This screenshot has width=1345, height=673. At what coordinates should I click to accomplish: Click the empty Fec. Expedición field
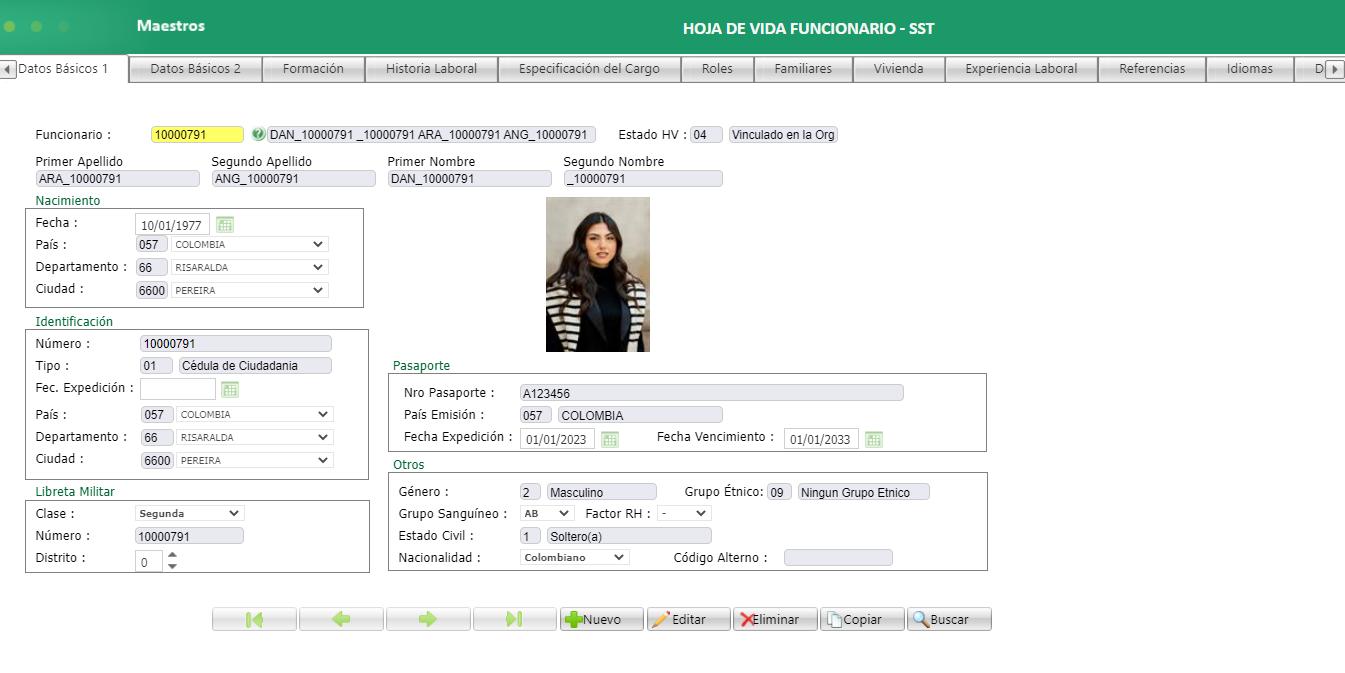point(178,389)
